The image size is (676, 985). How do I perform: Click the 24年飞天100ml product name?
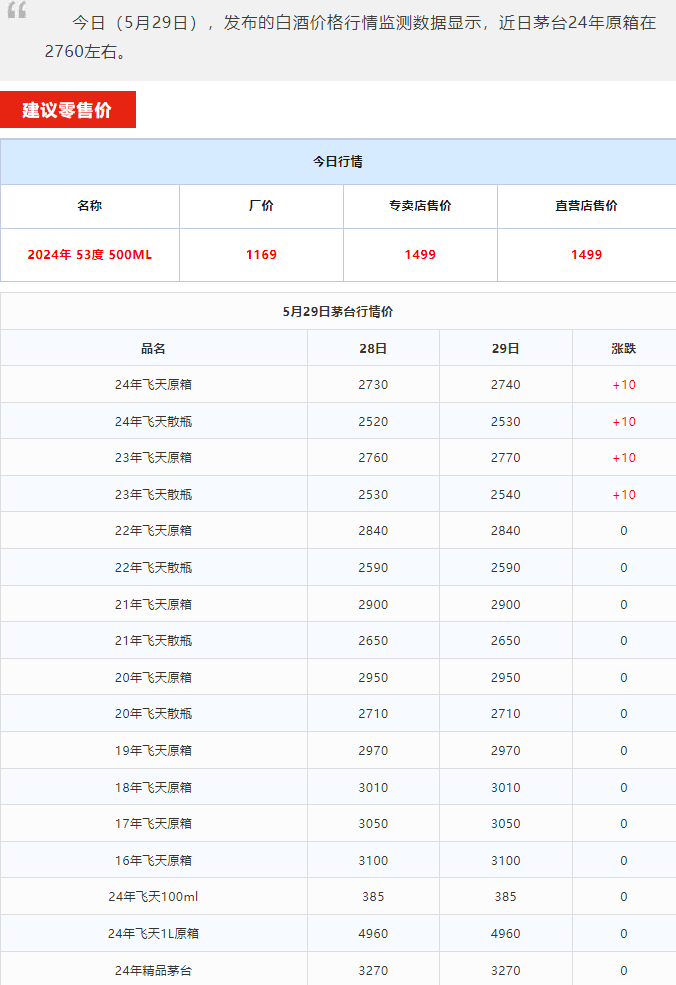pos(153,897)
